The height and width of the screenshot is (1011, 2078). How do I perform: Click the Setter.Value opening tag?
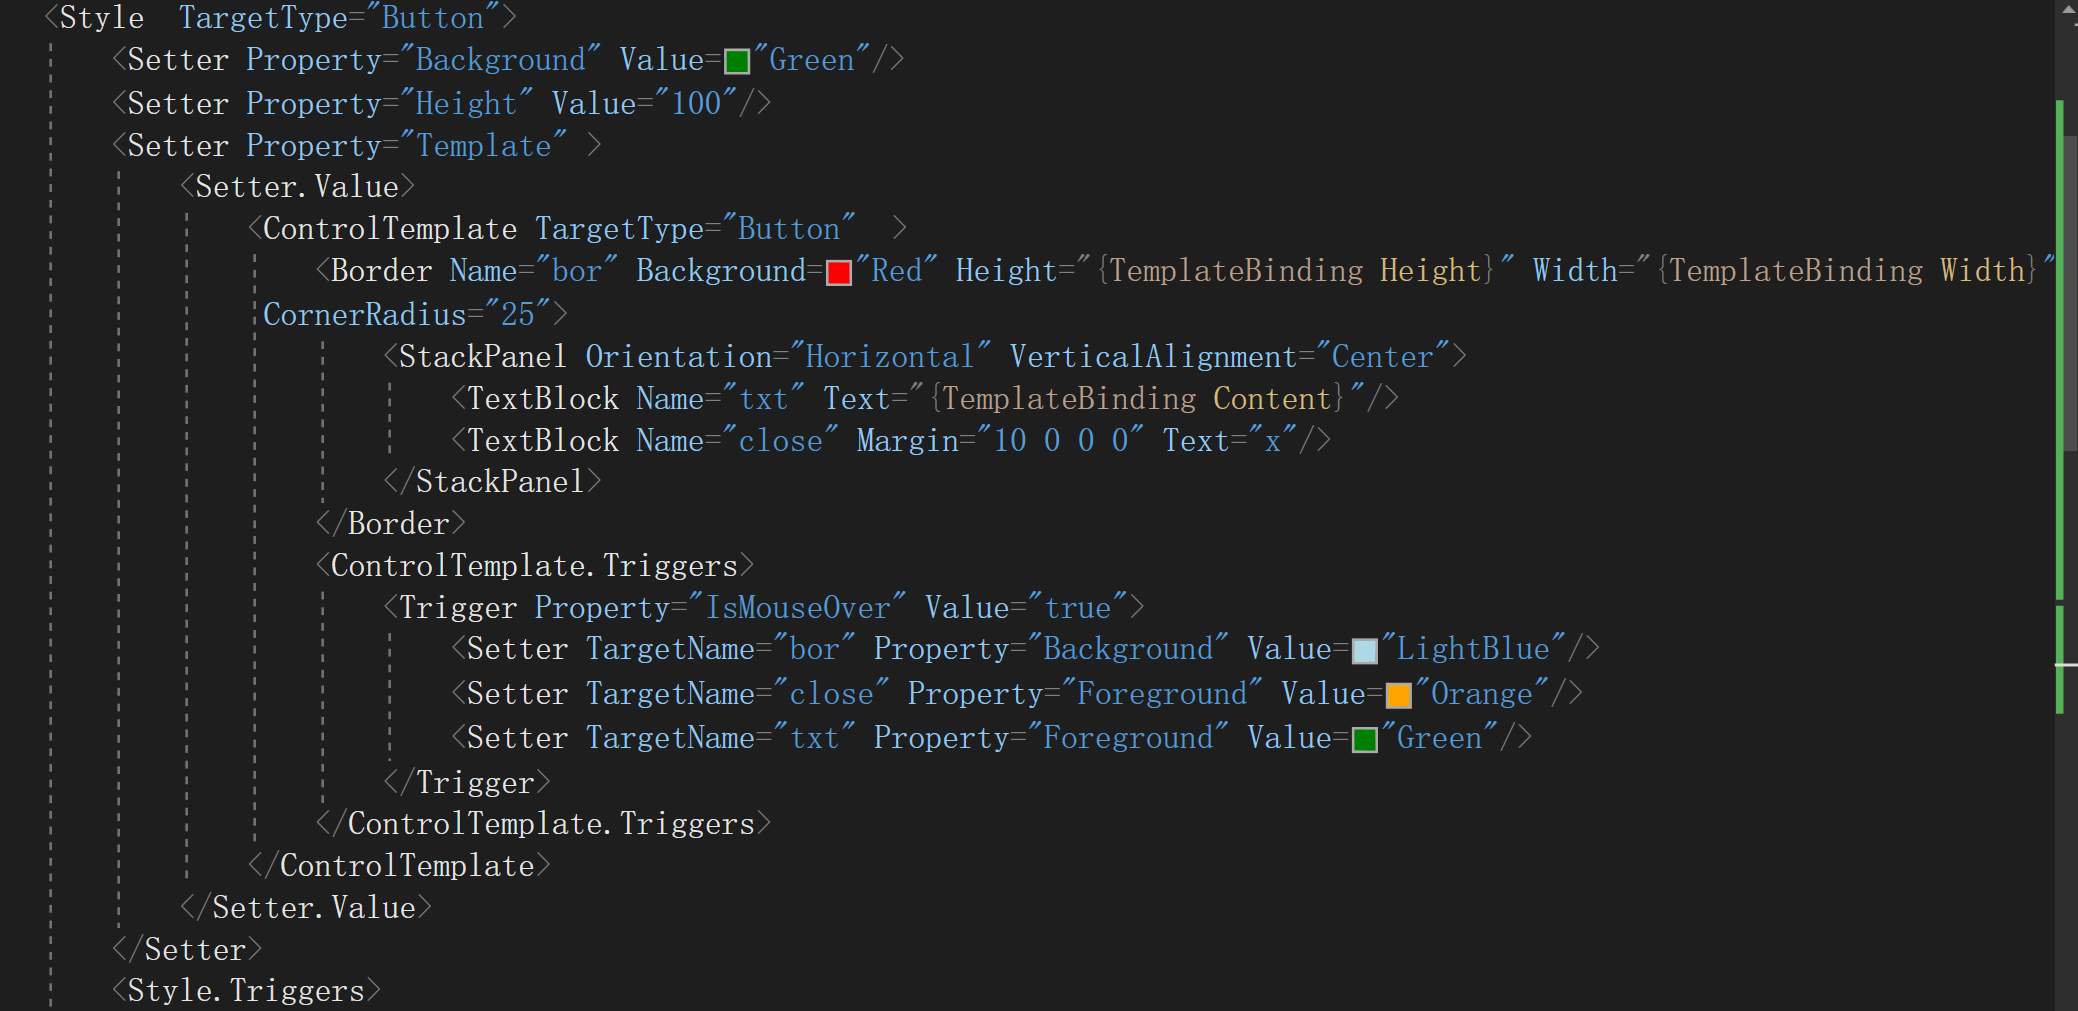(296, 187)
